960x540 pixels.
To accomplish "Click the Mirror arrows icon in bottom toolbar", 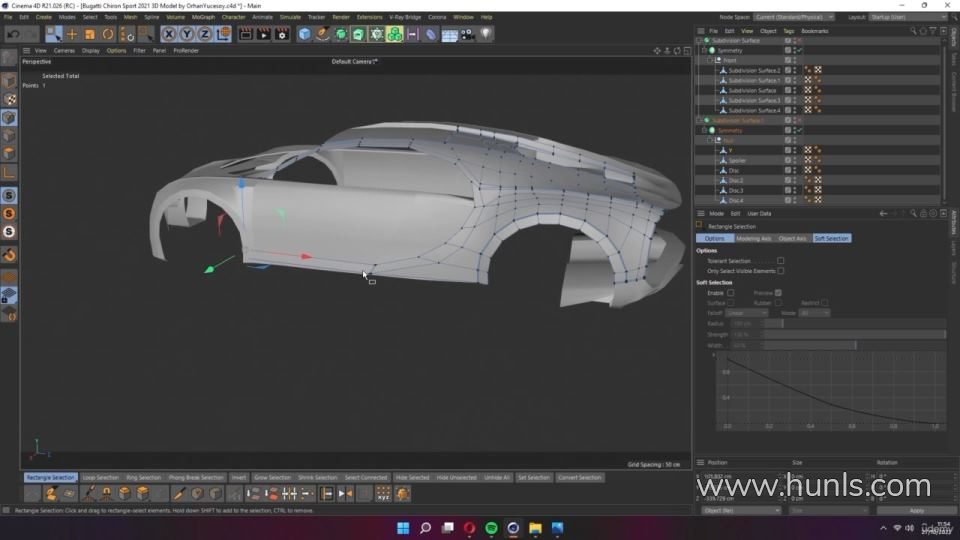I will tap(345, 493).
